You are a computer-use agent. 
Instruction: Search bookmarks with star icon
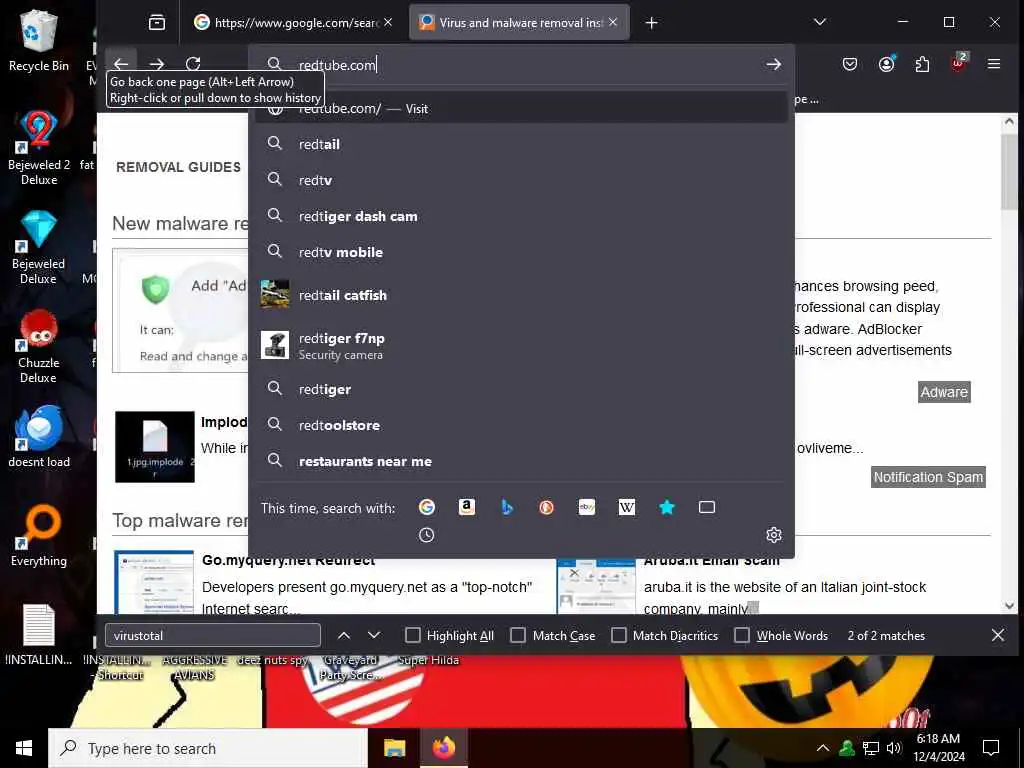(x=667, y=507)
